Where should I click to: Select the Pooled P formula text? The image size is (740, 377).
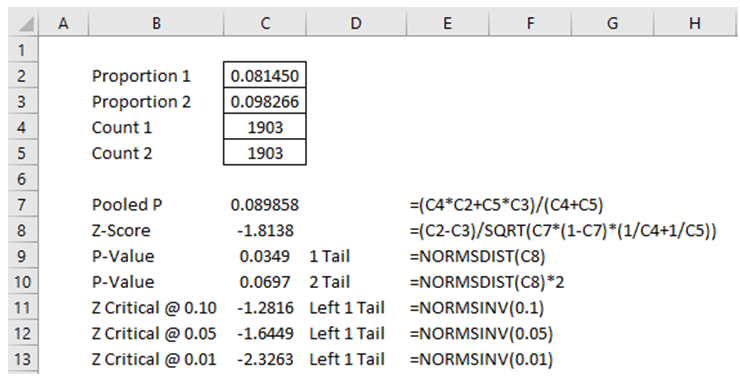tap(506, 205)
